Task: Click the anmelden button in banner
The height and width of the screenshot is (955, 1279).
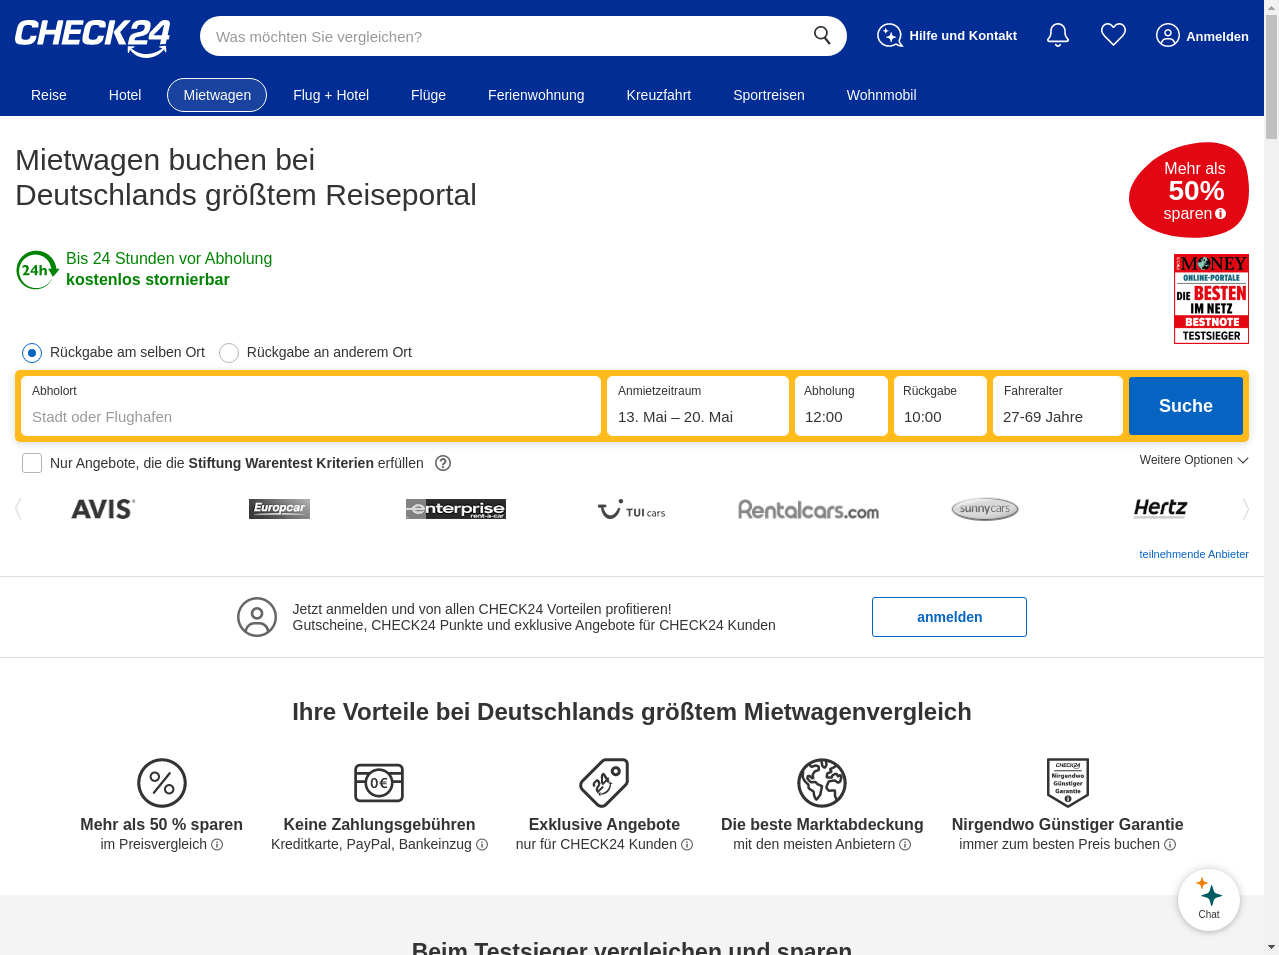Action: pos(949,617)
